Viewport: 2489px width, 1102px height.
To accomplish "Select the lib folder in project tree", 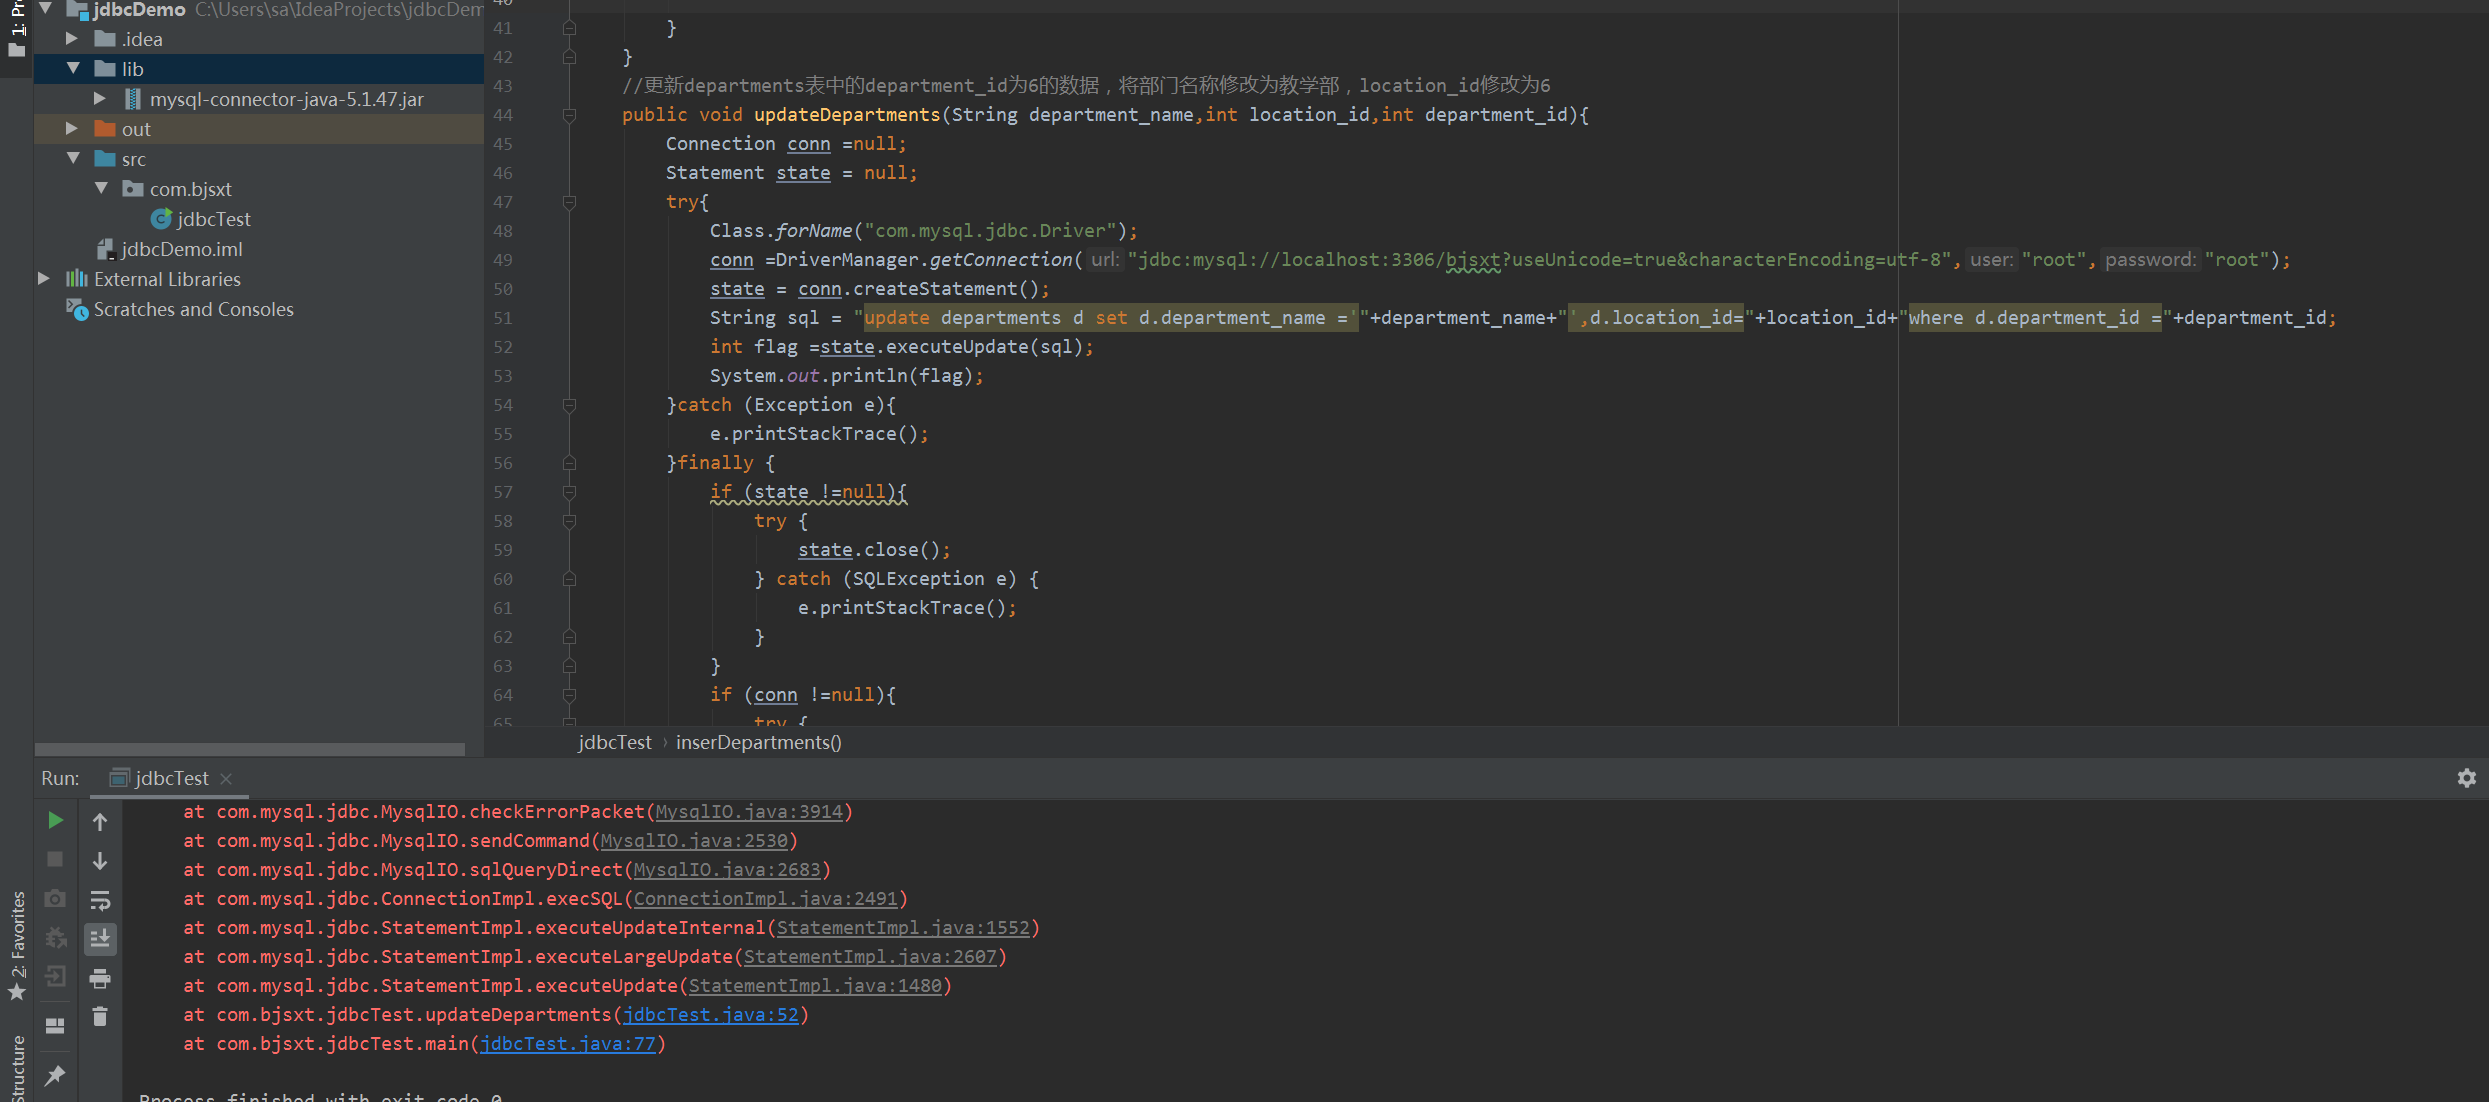I will 259,69.
